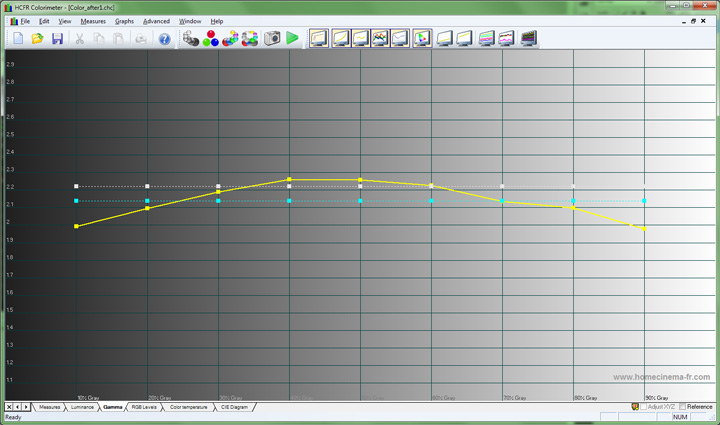720x425 pixels.
Task: Select the Gamma tab
Action: pyautogui.click(x=113, y=407)
